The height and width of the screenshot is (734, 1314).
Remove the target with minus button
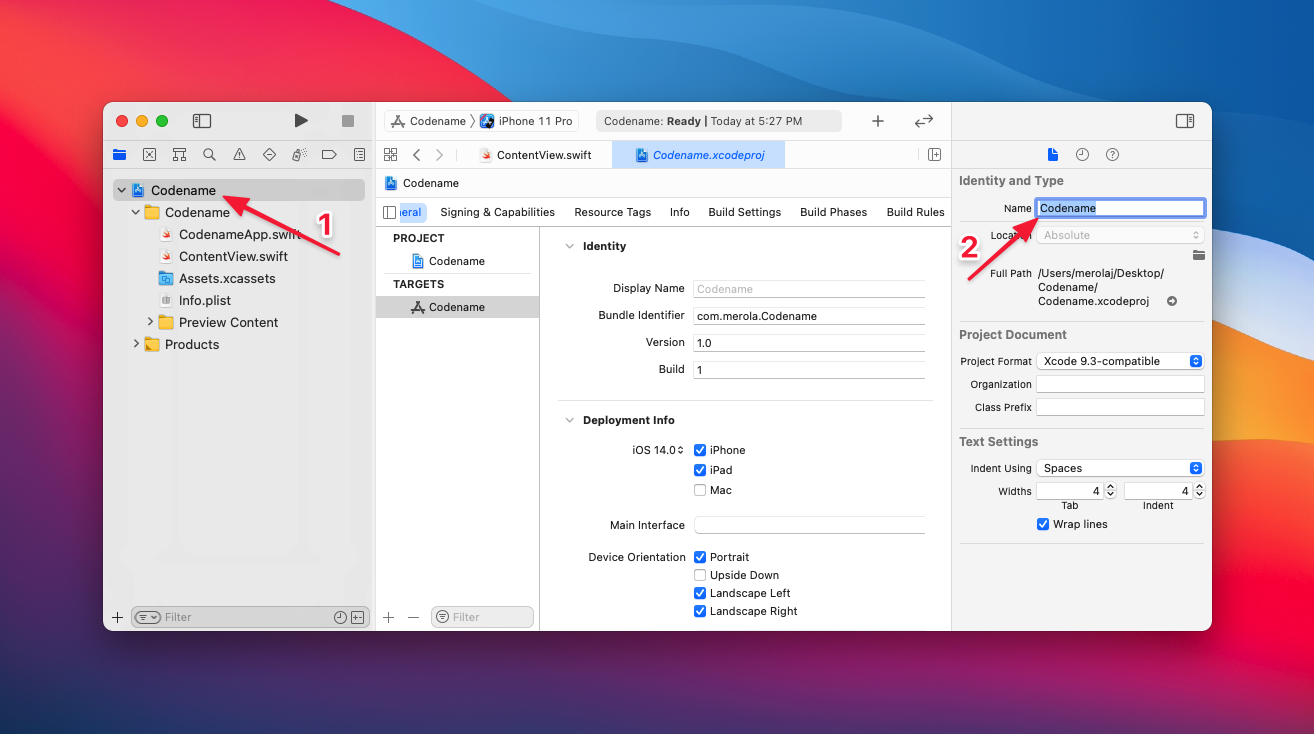[x=414, y=617]
